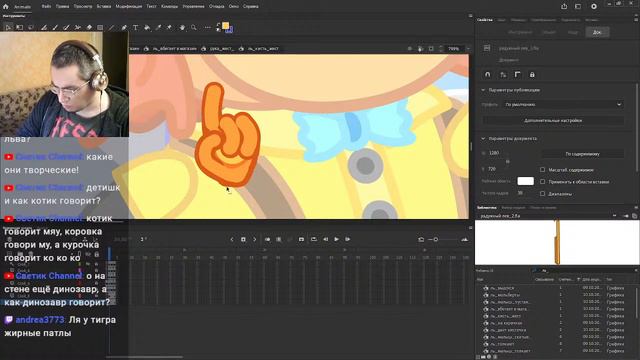Click По содержимому button

point(582,154)
